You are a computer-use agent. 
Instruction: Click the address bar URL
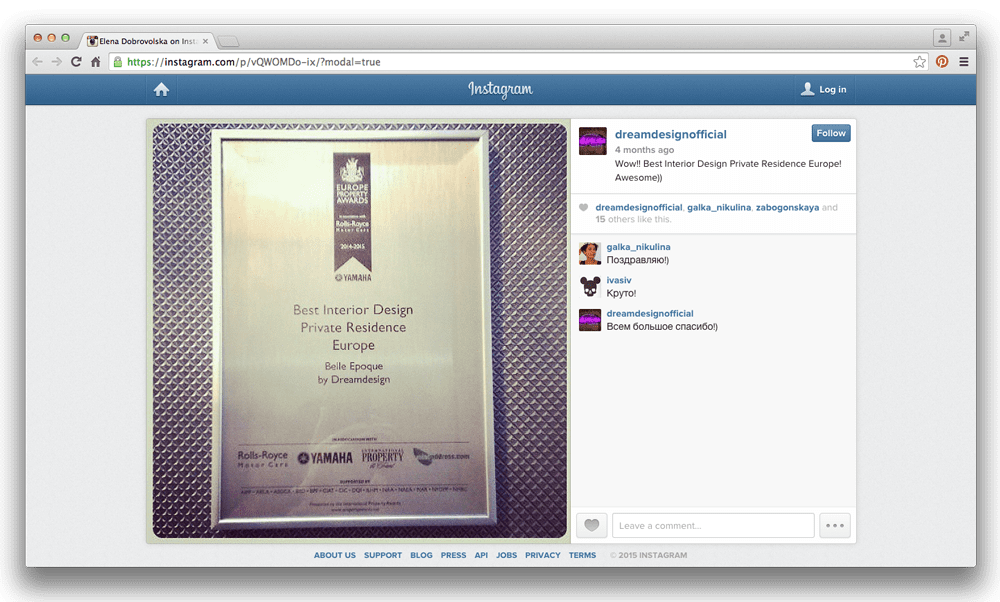[x=254, y=62]
